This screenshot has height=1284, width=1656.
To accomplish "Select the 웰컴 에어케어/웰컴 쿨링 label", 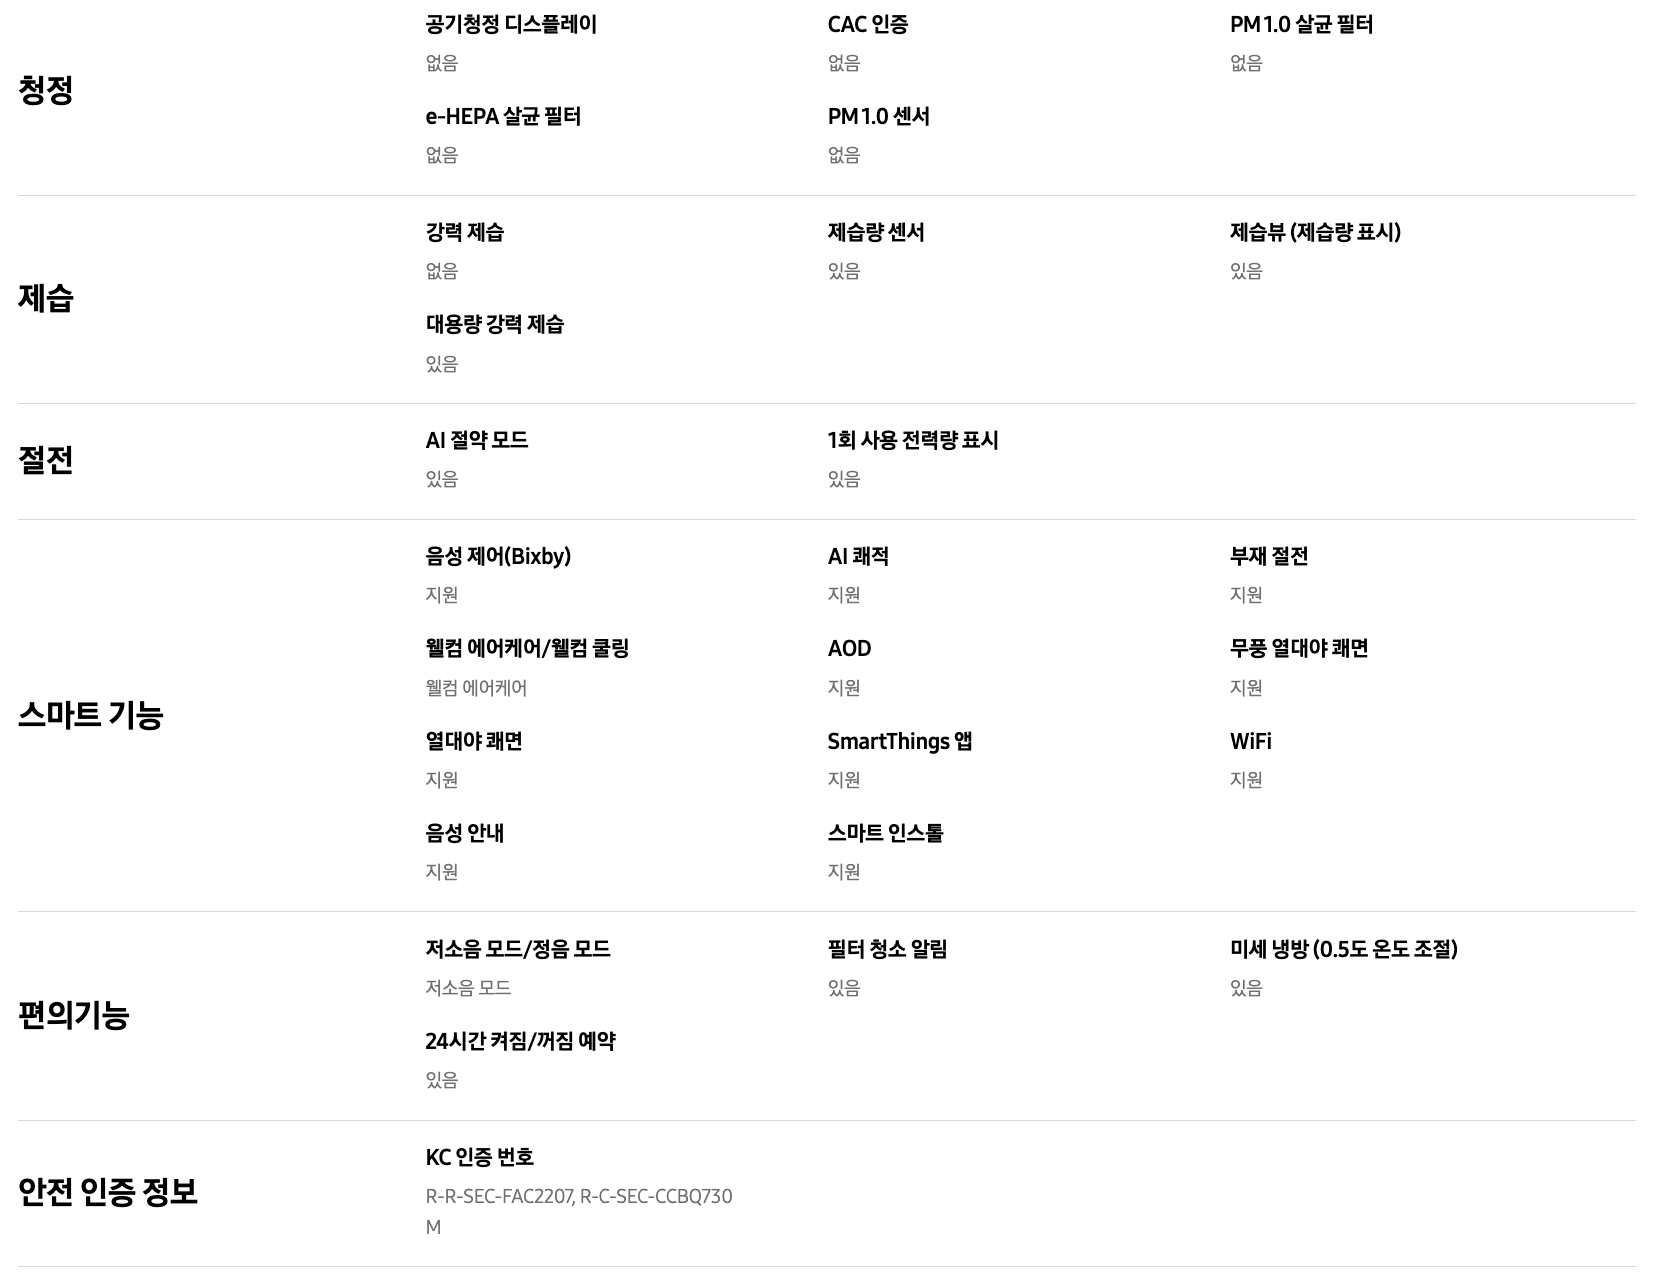I will 528,648.
